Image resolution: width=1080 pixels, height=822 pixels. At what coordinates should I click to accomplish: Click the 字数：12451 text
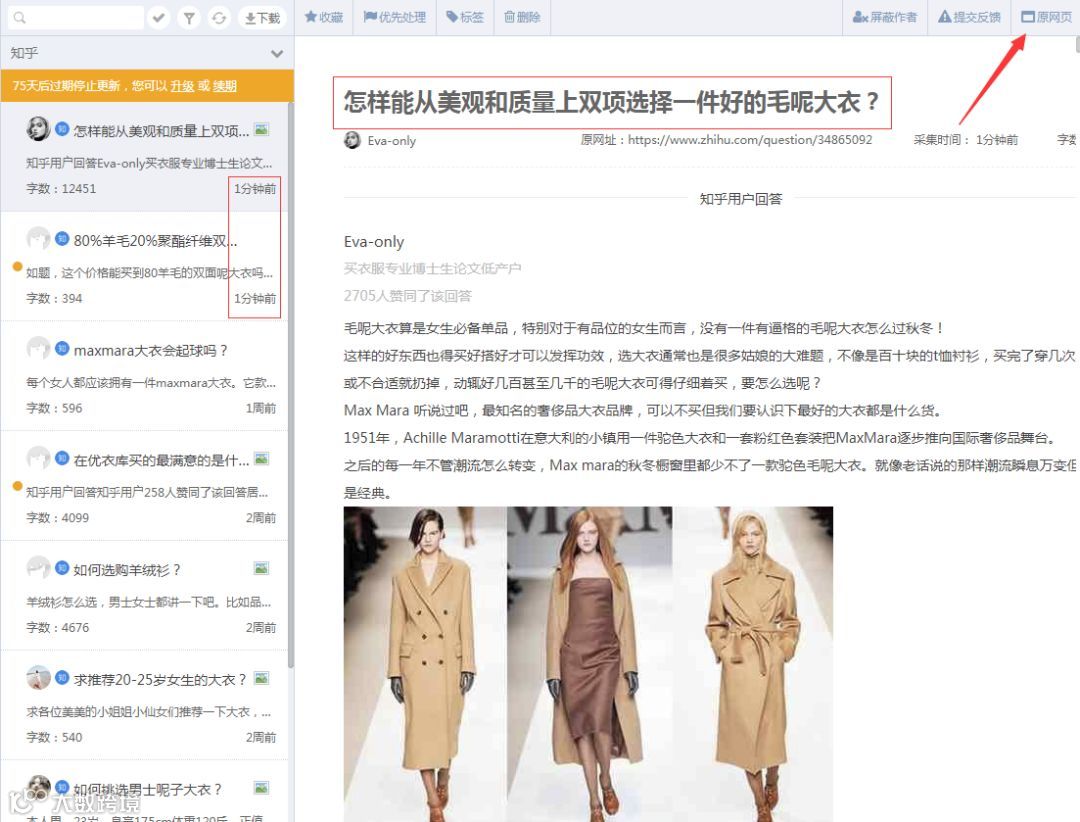tap(61, 188)
